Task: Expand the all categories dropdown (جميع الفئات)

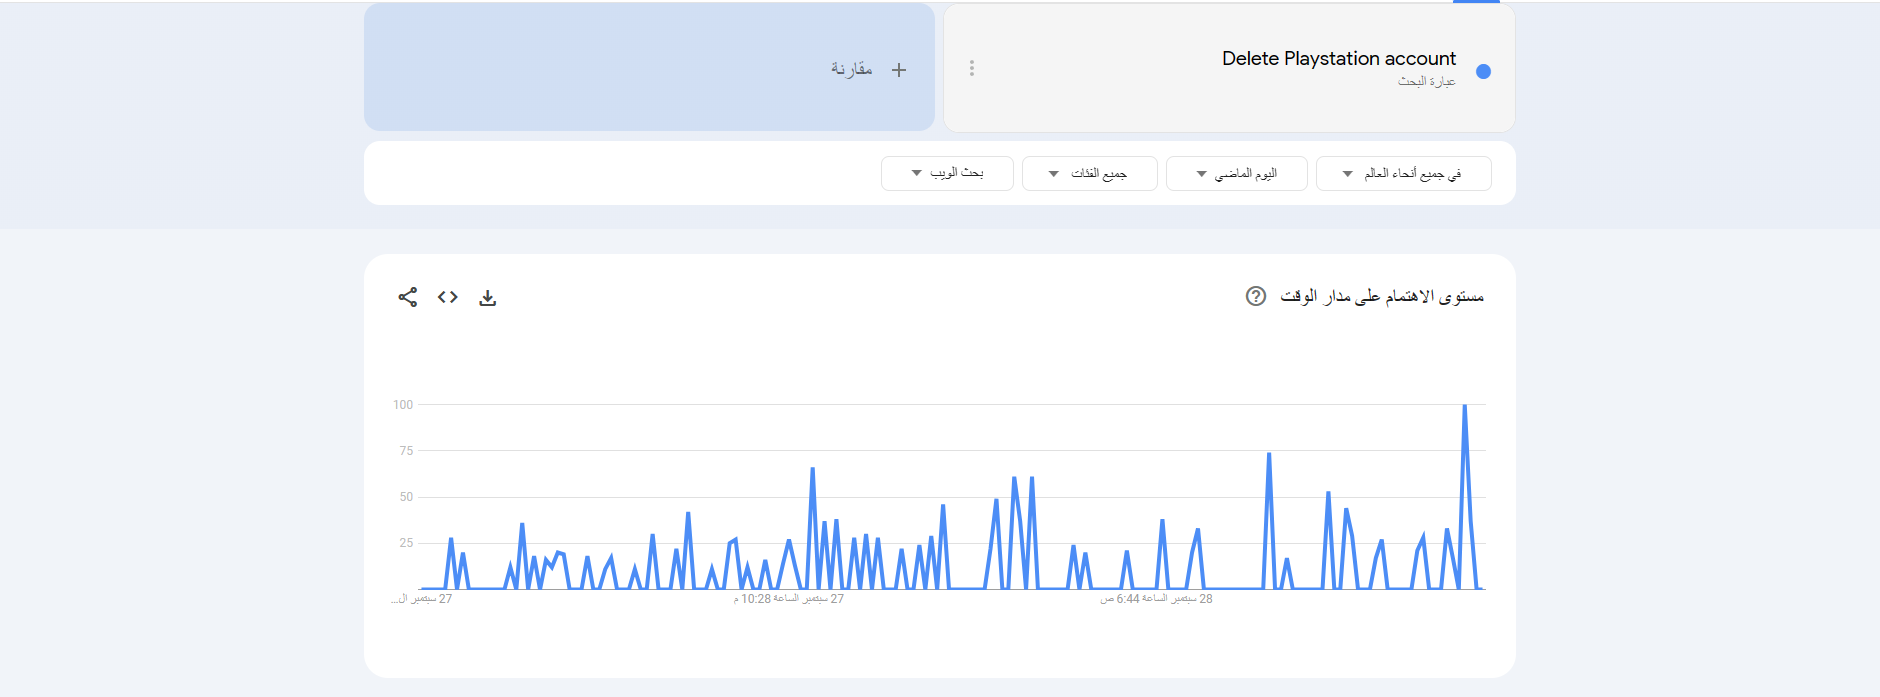Action: pyautogui.click(x=1089, y=173)
